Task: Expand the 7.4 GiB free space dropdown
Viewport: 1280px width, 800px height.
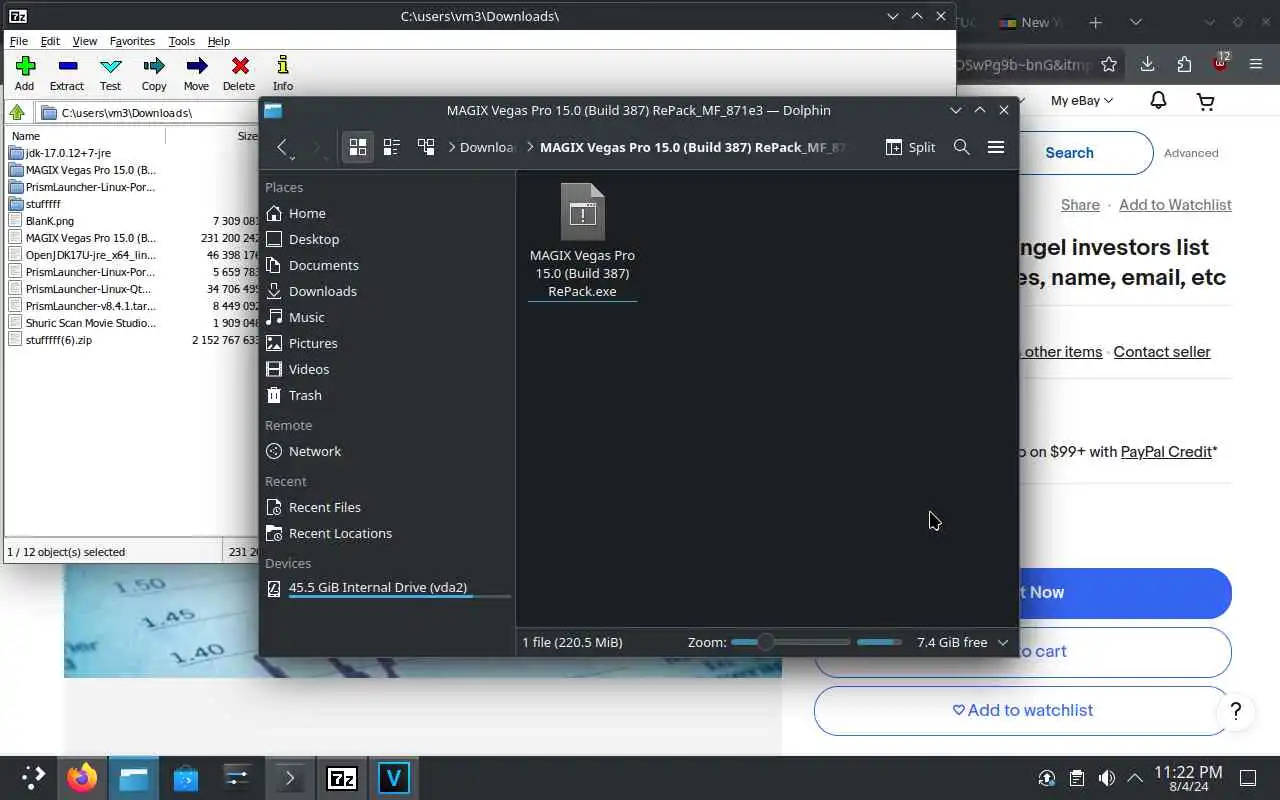Action: (1003, 642)
